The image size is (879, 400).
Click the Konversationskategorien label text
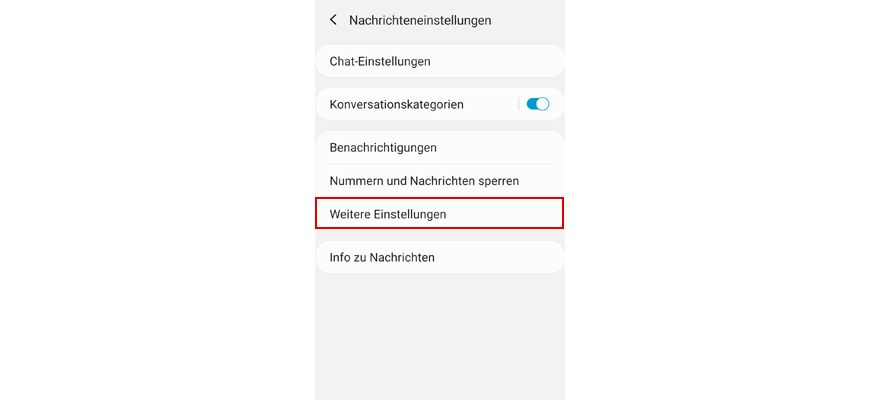pyautogui.click(x=396, y=105)
